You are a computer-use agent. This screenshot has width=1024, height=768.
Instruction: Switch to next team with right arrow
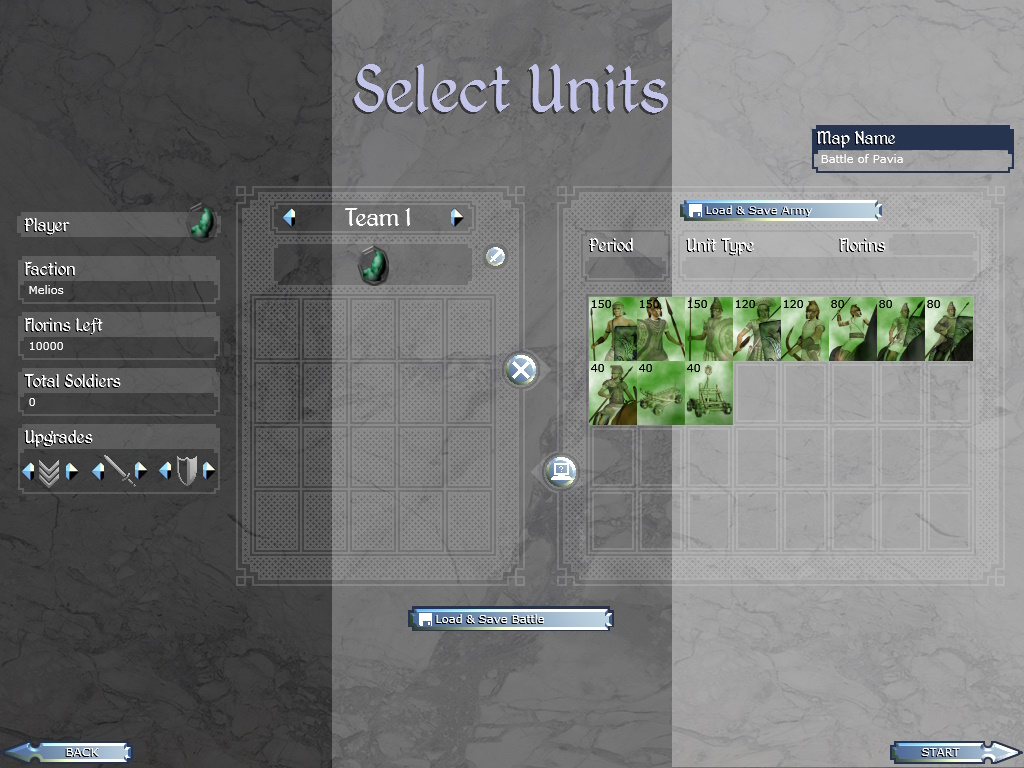457,217
